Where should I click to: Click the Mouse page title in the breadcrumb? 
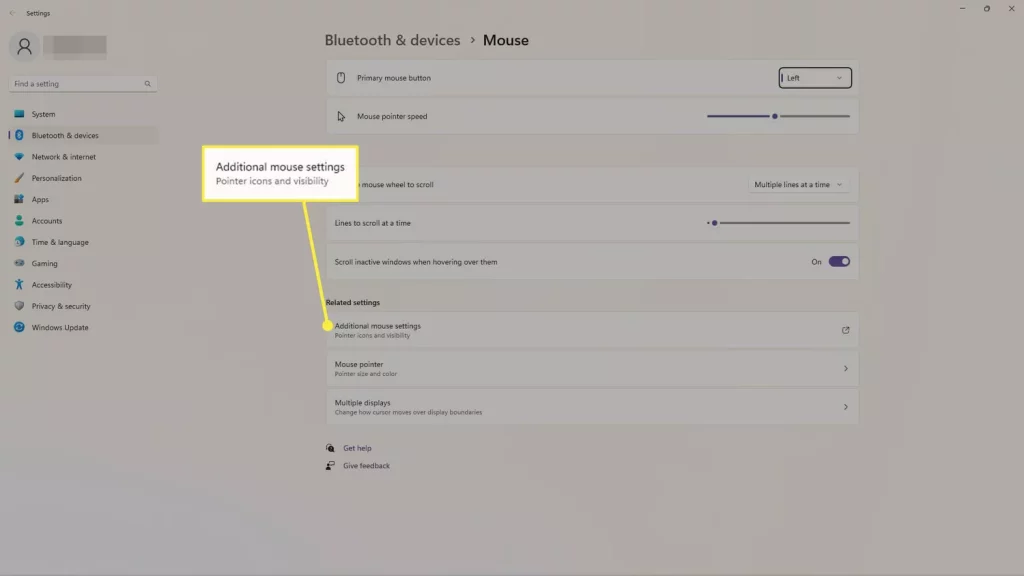[x=505, y=40]
